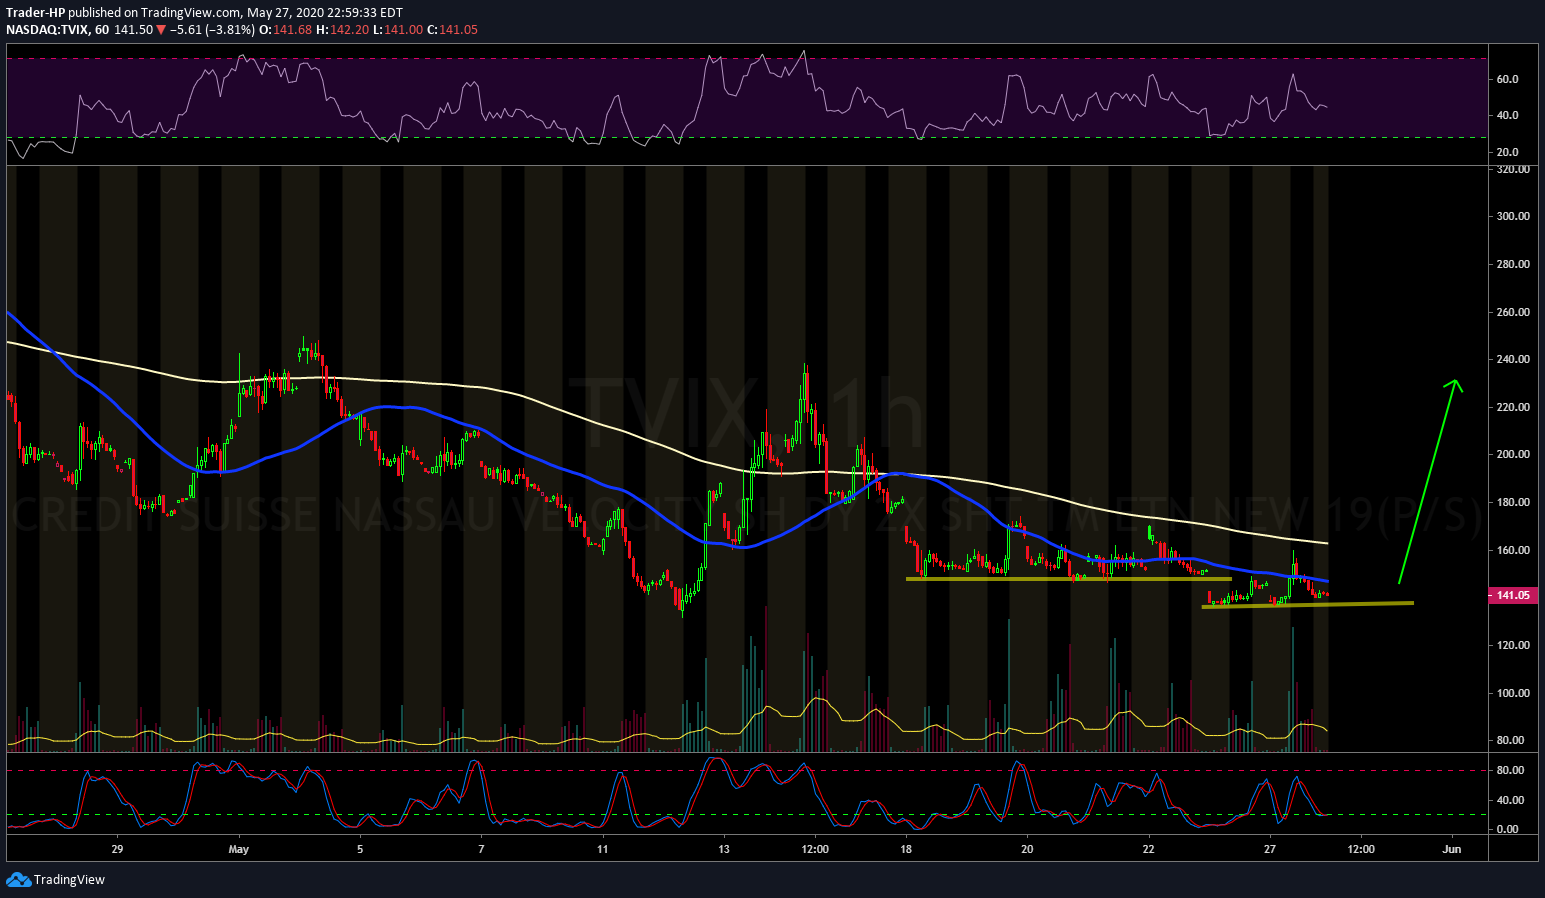Viewport: 1545px width, 898px height.
Task: Click the last price value 141.50 in header
Action: point(133,30)
